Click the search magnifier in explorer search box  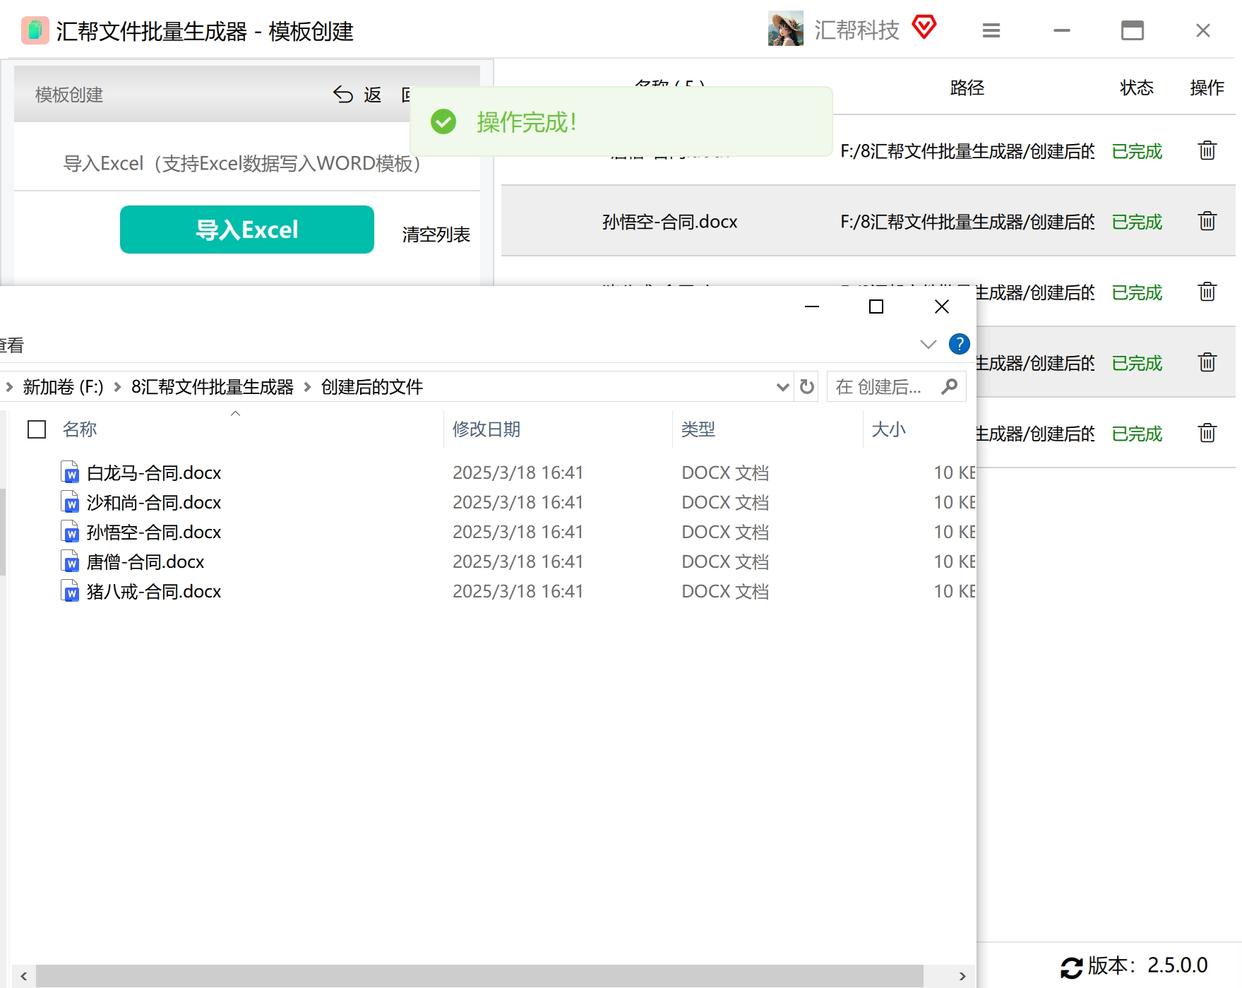click(x=949, y=386)
